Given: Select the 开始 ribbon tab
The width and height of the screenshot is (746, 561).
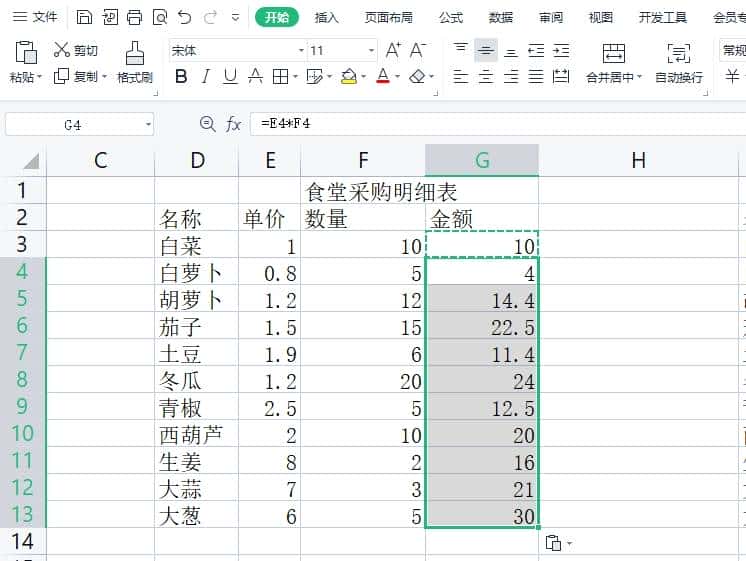Looking at the screenshot, I should (x=276, y=18).
